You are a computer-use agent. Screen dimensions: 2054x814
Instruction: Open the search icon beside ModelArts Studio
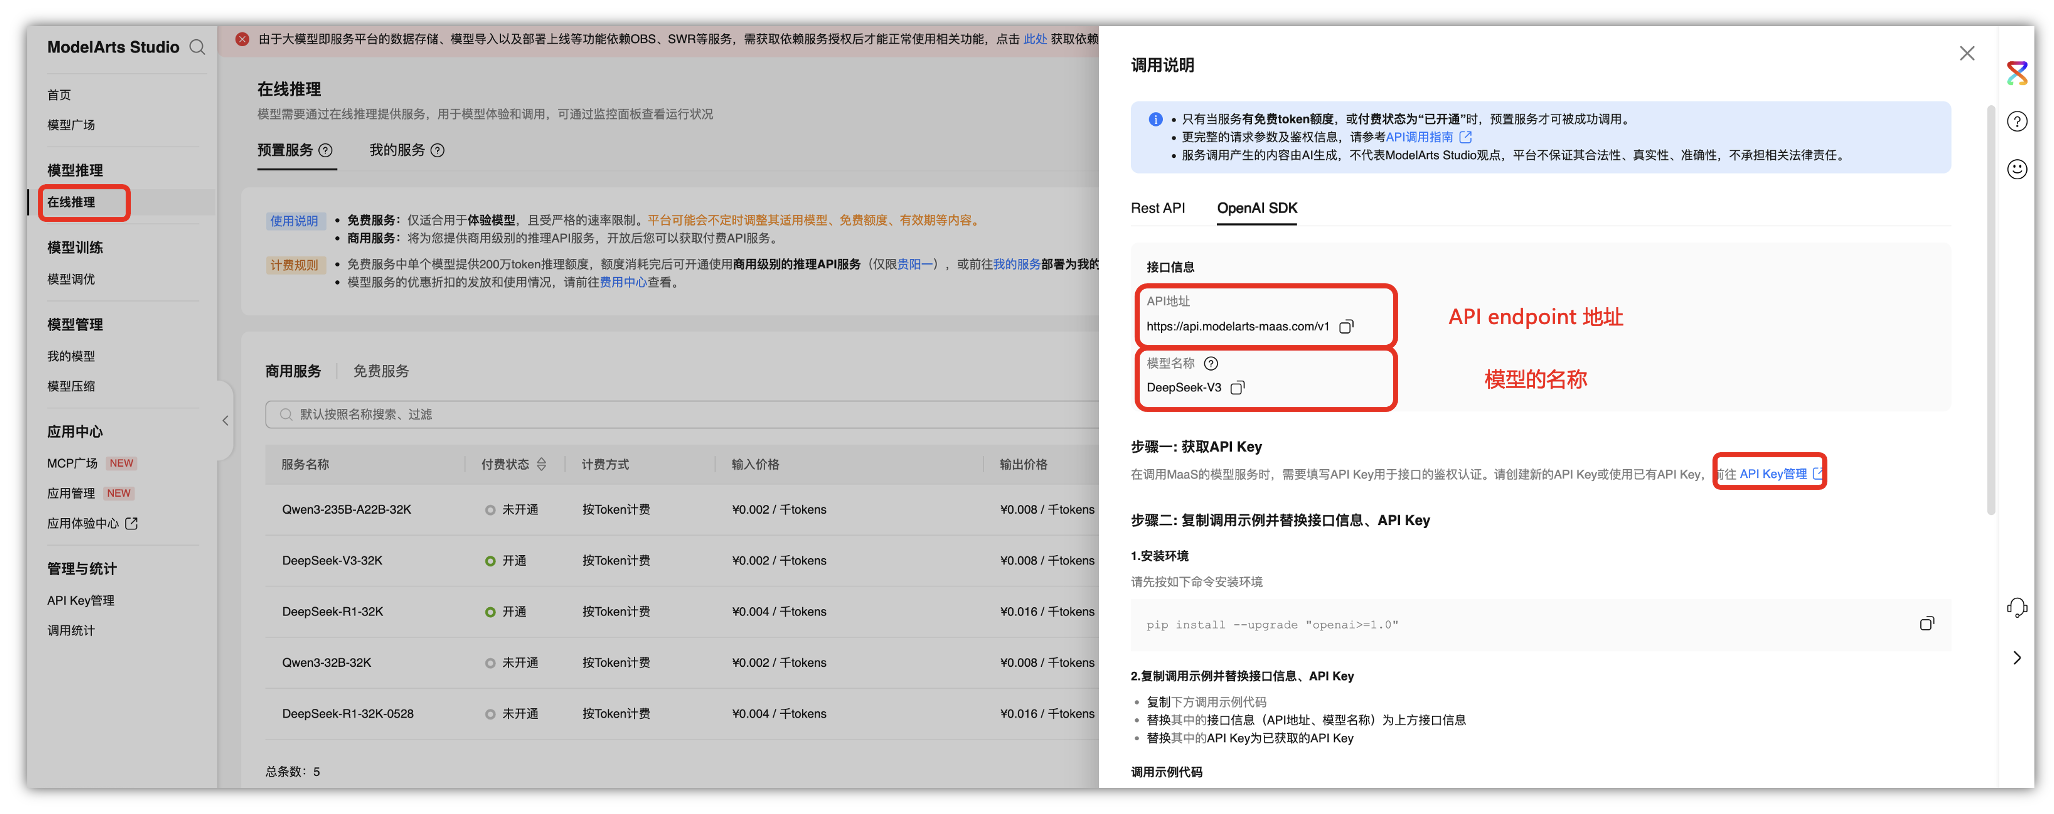pyautogui.click(x=197, y=47)
